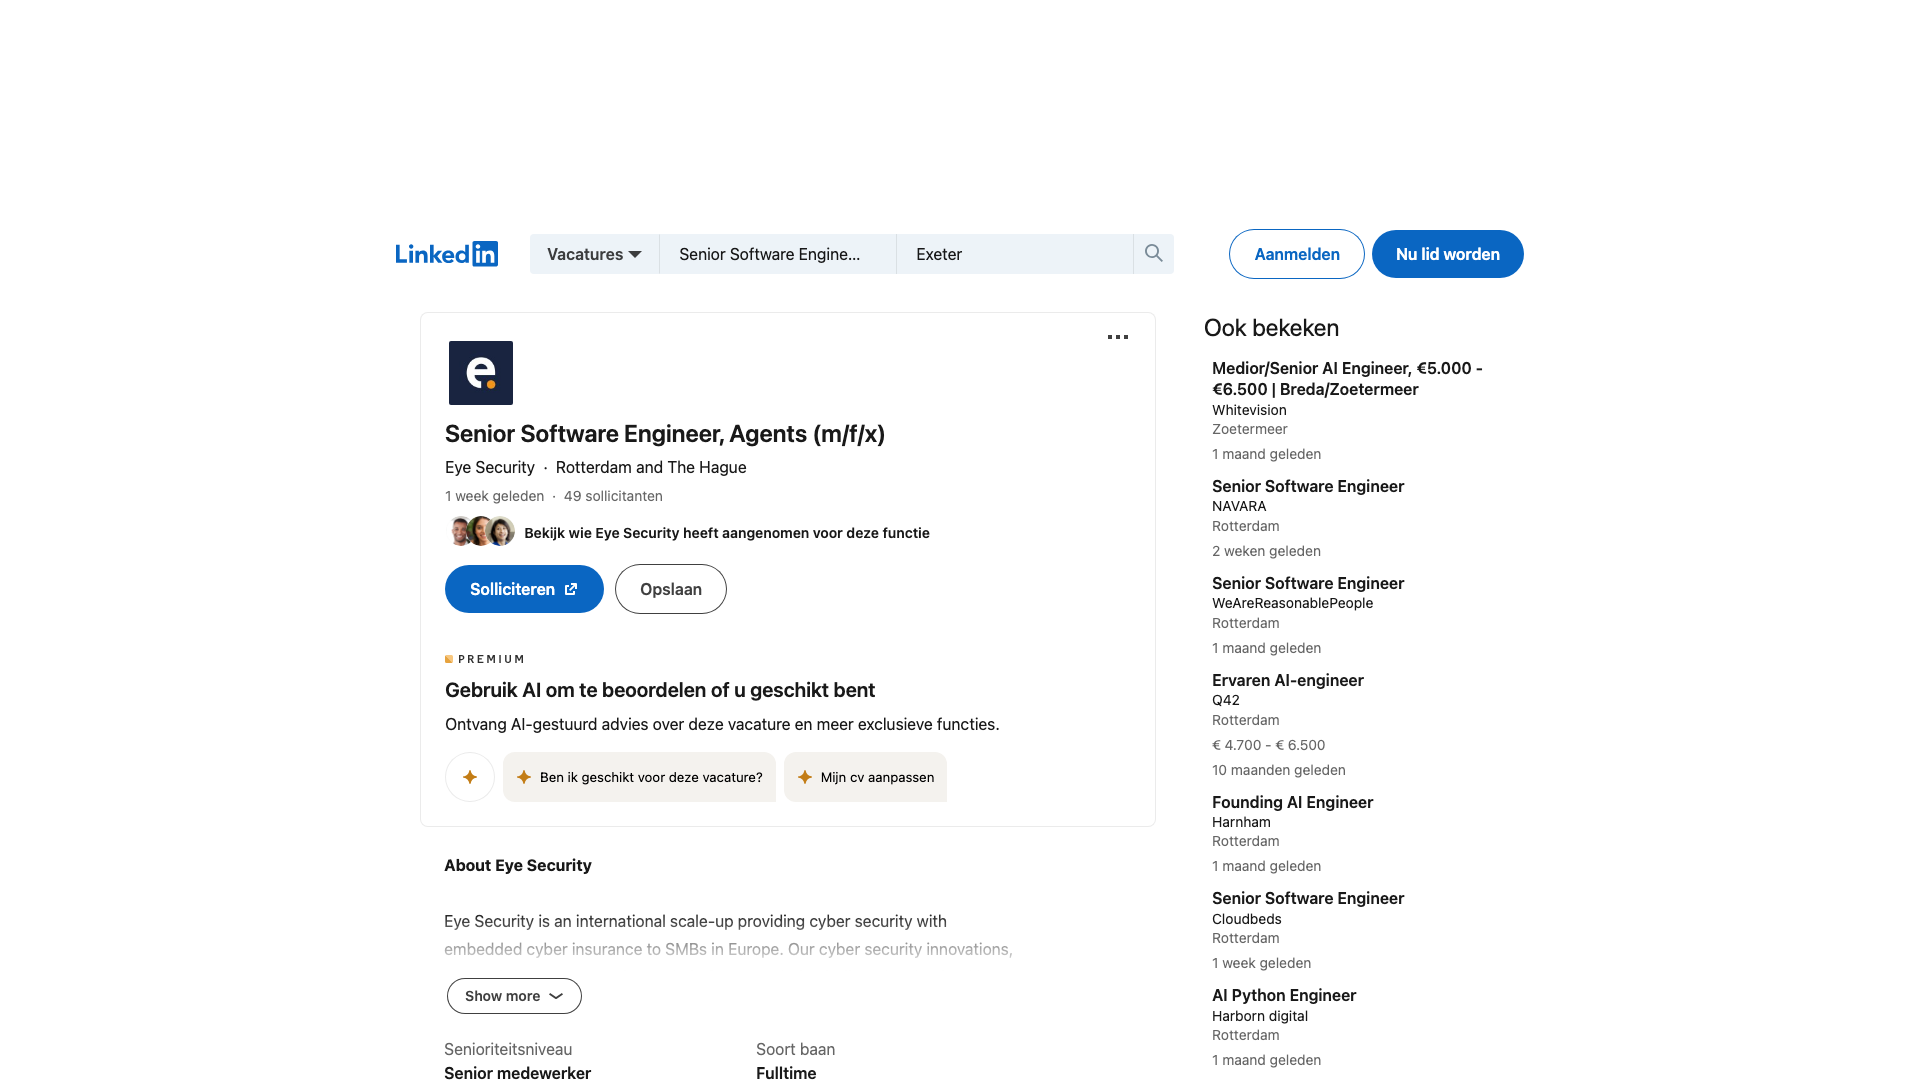Image resolution: width=1920 pixels, height=1080 pixels.
Task: Open the Eye Security company logo
Action: [481, 373]
